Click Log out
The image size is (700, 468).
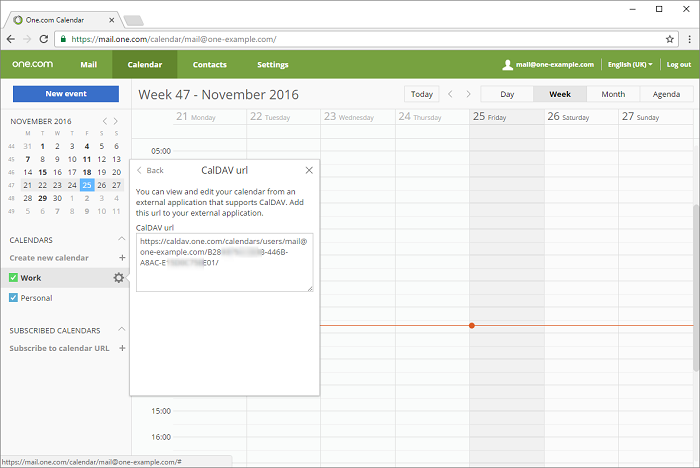click(679, 64)
